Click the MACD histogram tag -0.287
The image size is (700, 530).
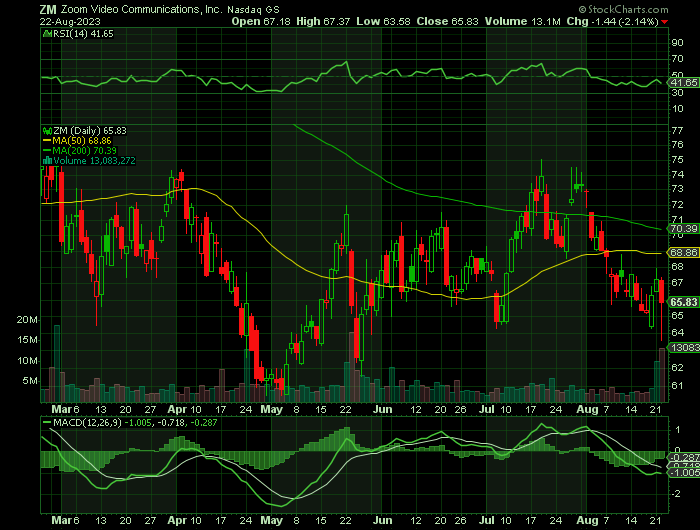coord(683,457)
